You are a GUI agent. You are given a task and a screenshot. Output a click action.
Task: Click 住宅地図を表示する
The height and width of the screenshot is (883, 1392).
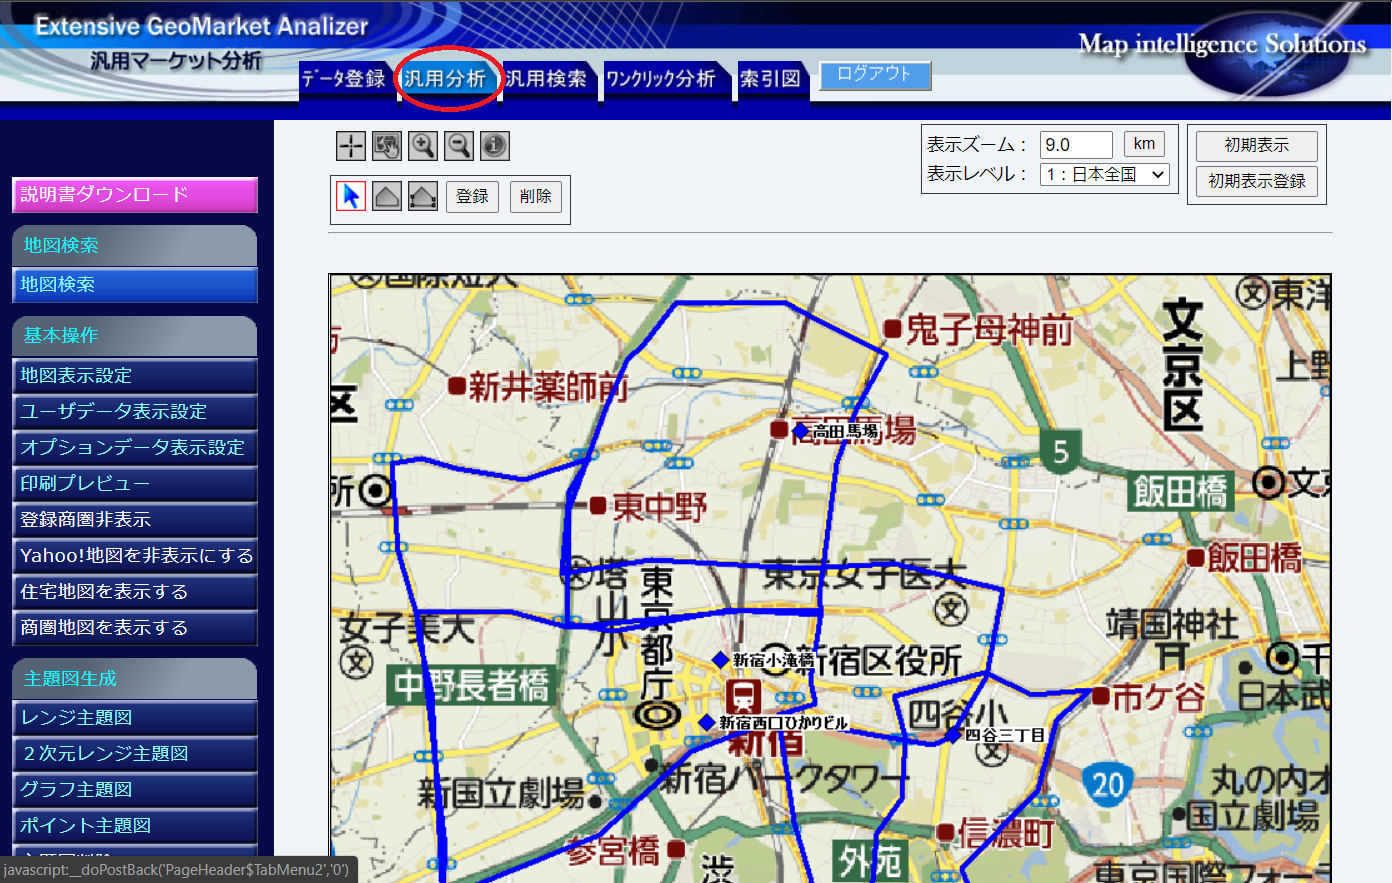135,592
